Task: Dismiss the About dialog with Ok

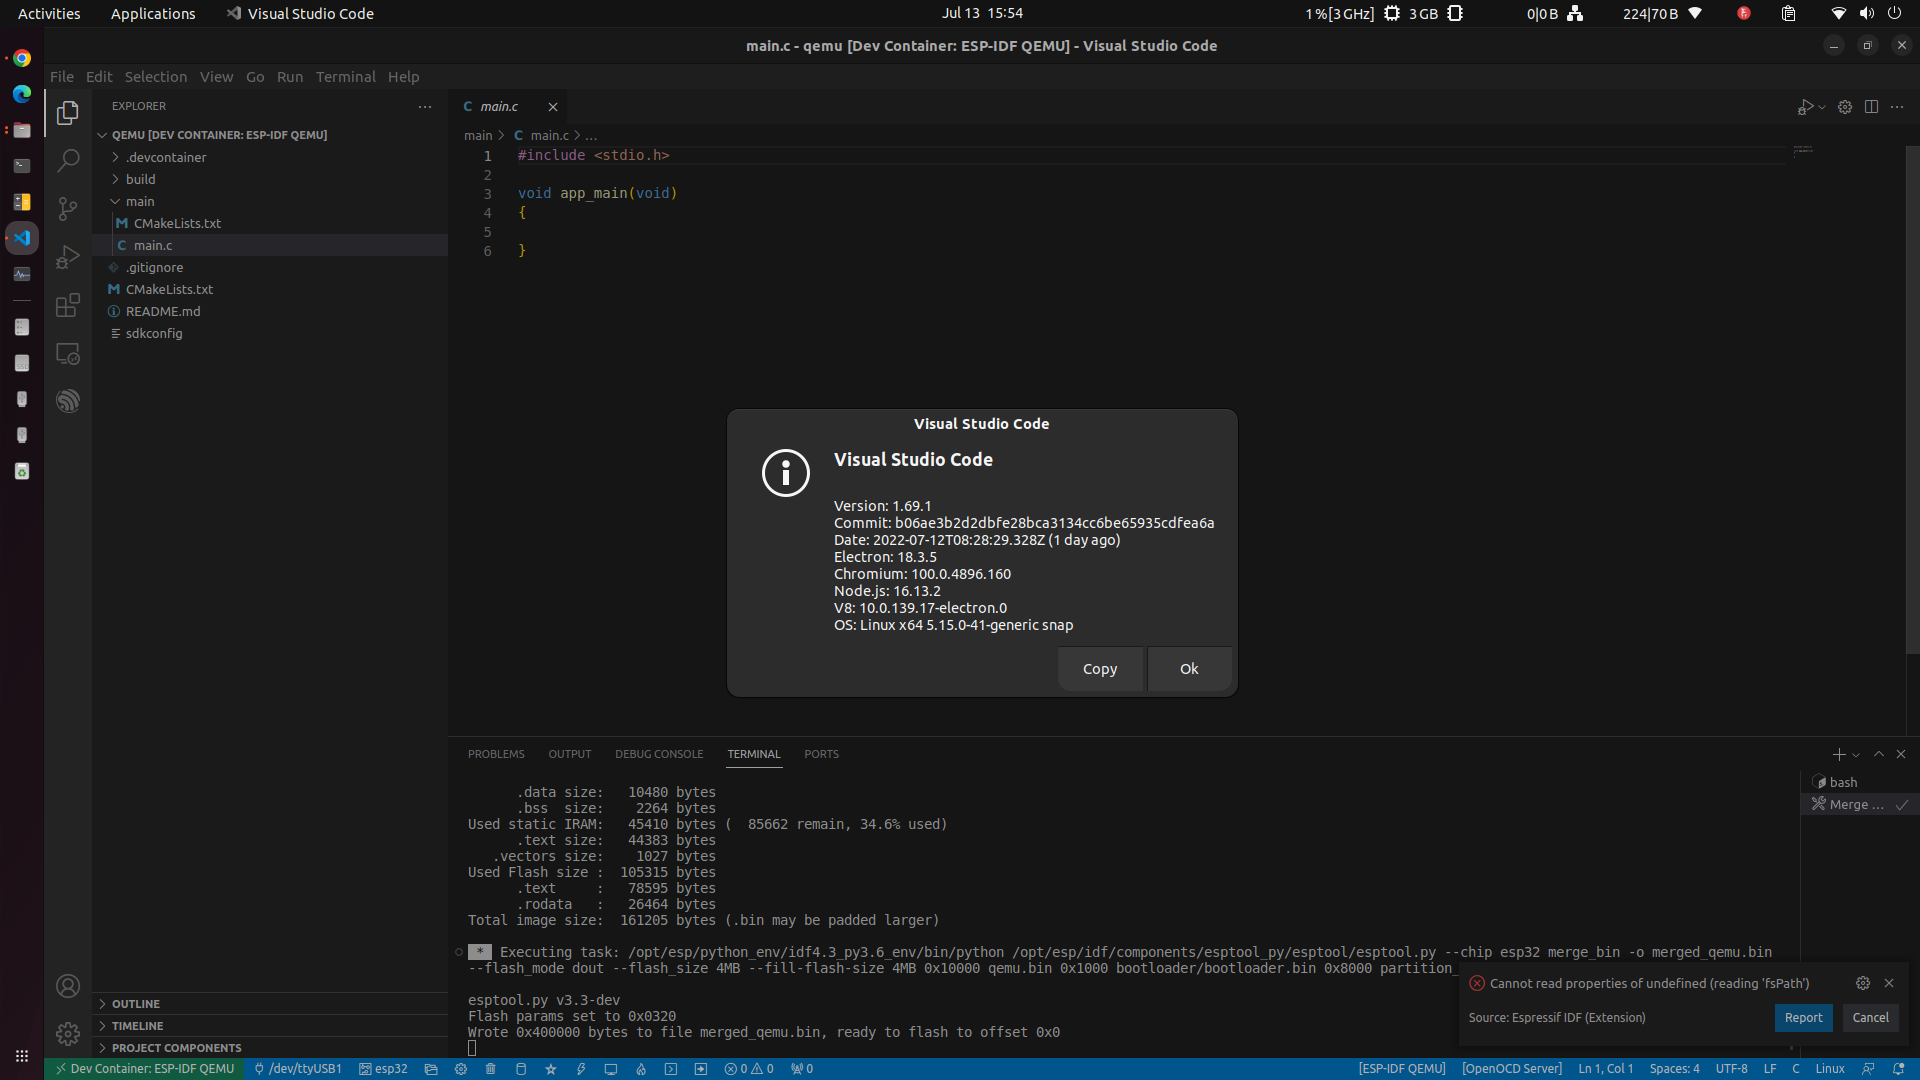Action: click(x=1188, y=668)
